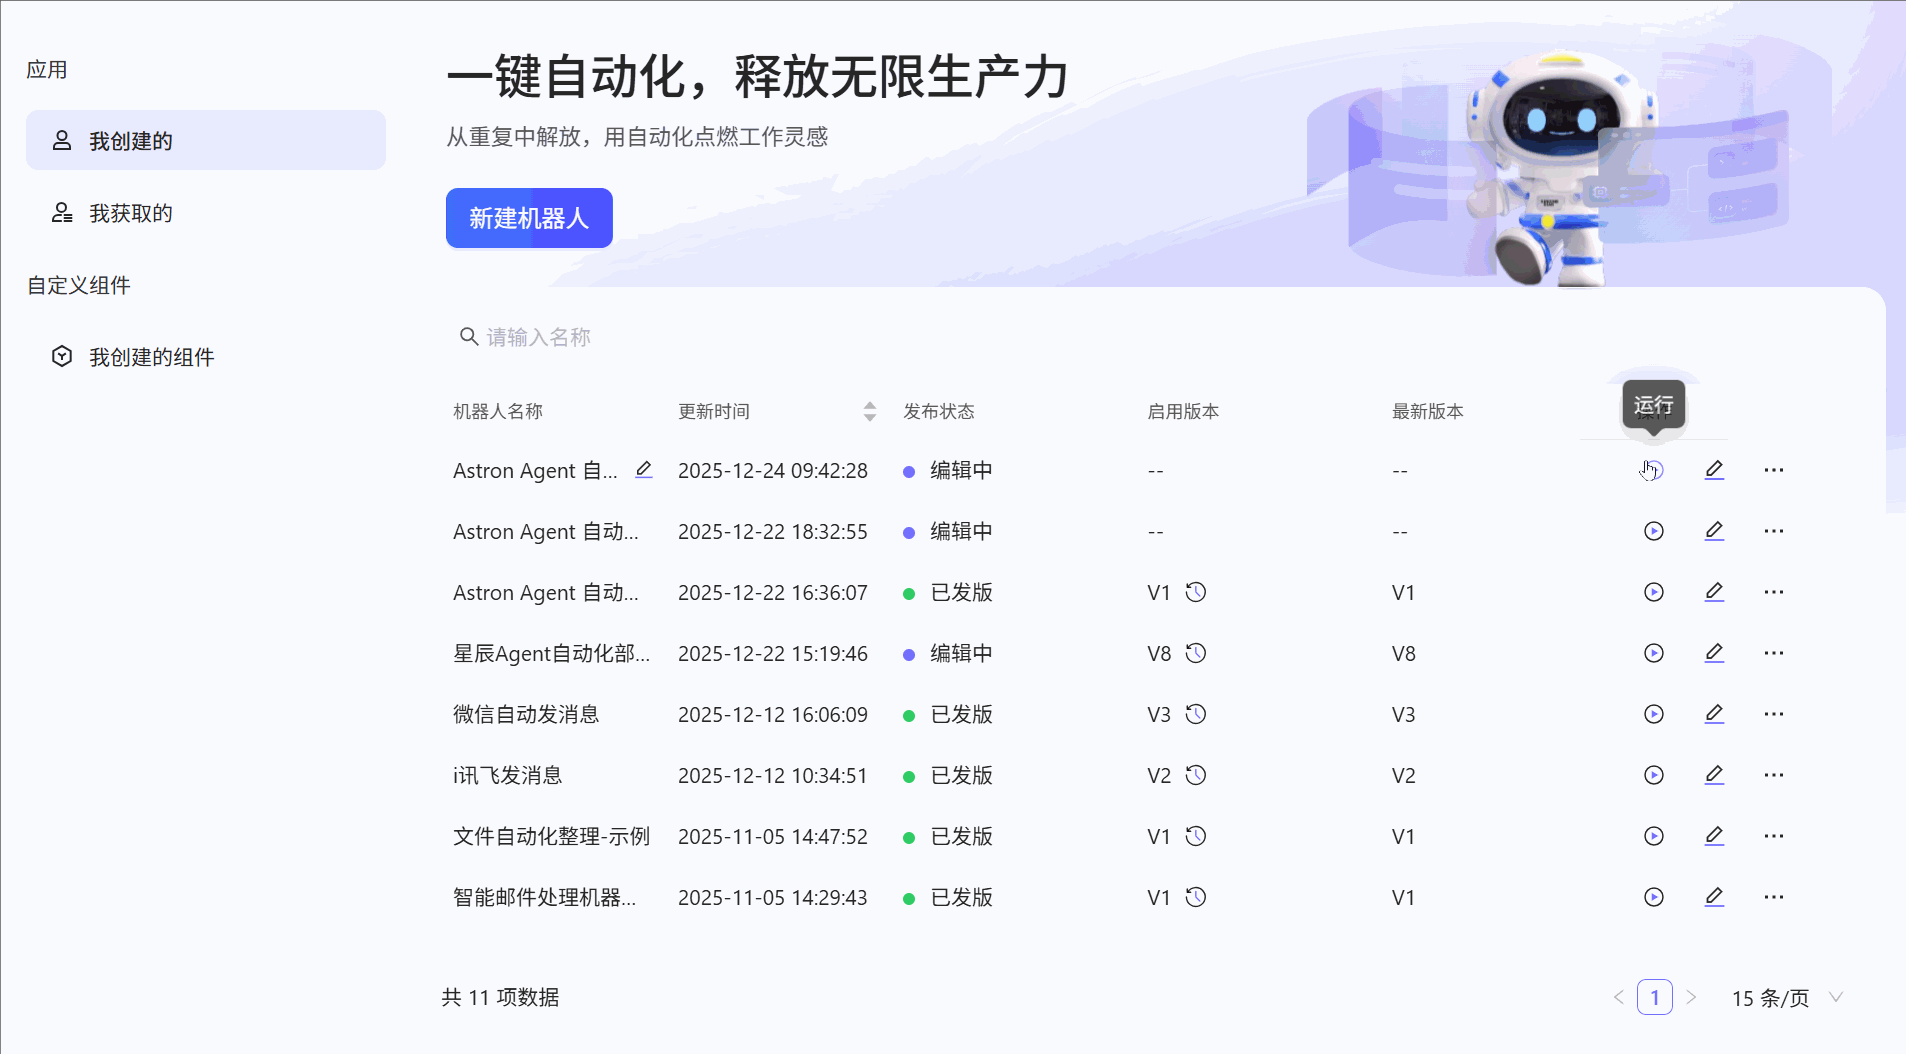
Task: Edit the 智能邮件处理机器 robot
Action: 1714,897
